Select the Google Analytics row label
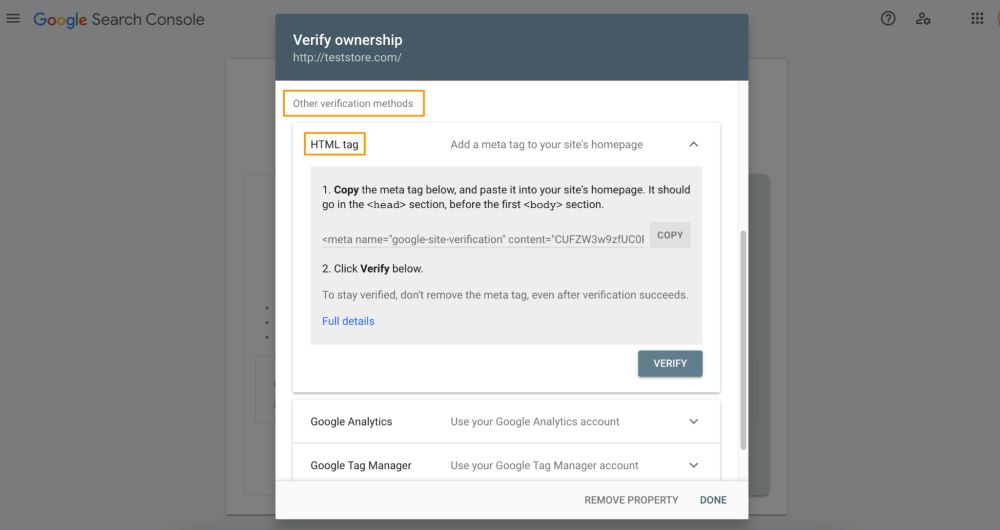 point(351,422)
